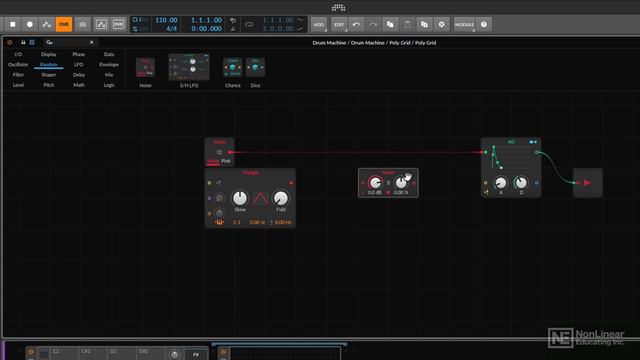The width and height of the screenshot is (640, 360).
Task: Toggle the loop button in the transport
Action: point(249,24)
